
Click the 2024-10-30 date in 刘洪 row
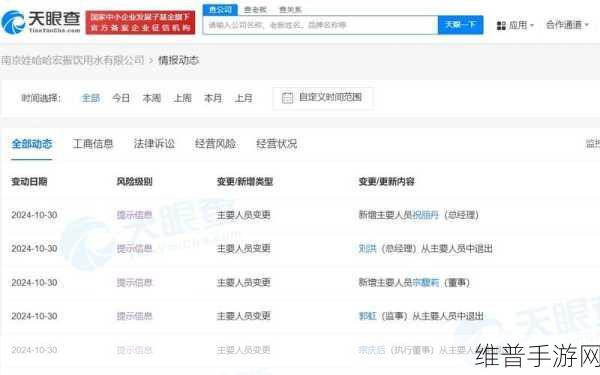click(x=34, y=249)
